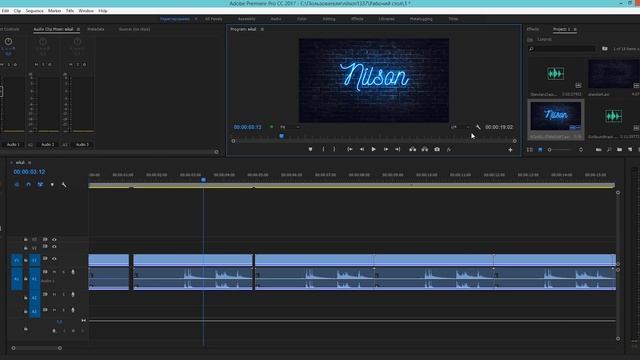
Task: Toggle sync lock for V1 track
Action: (45, 259)
